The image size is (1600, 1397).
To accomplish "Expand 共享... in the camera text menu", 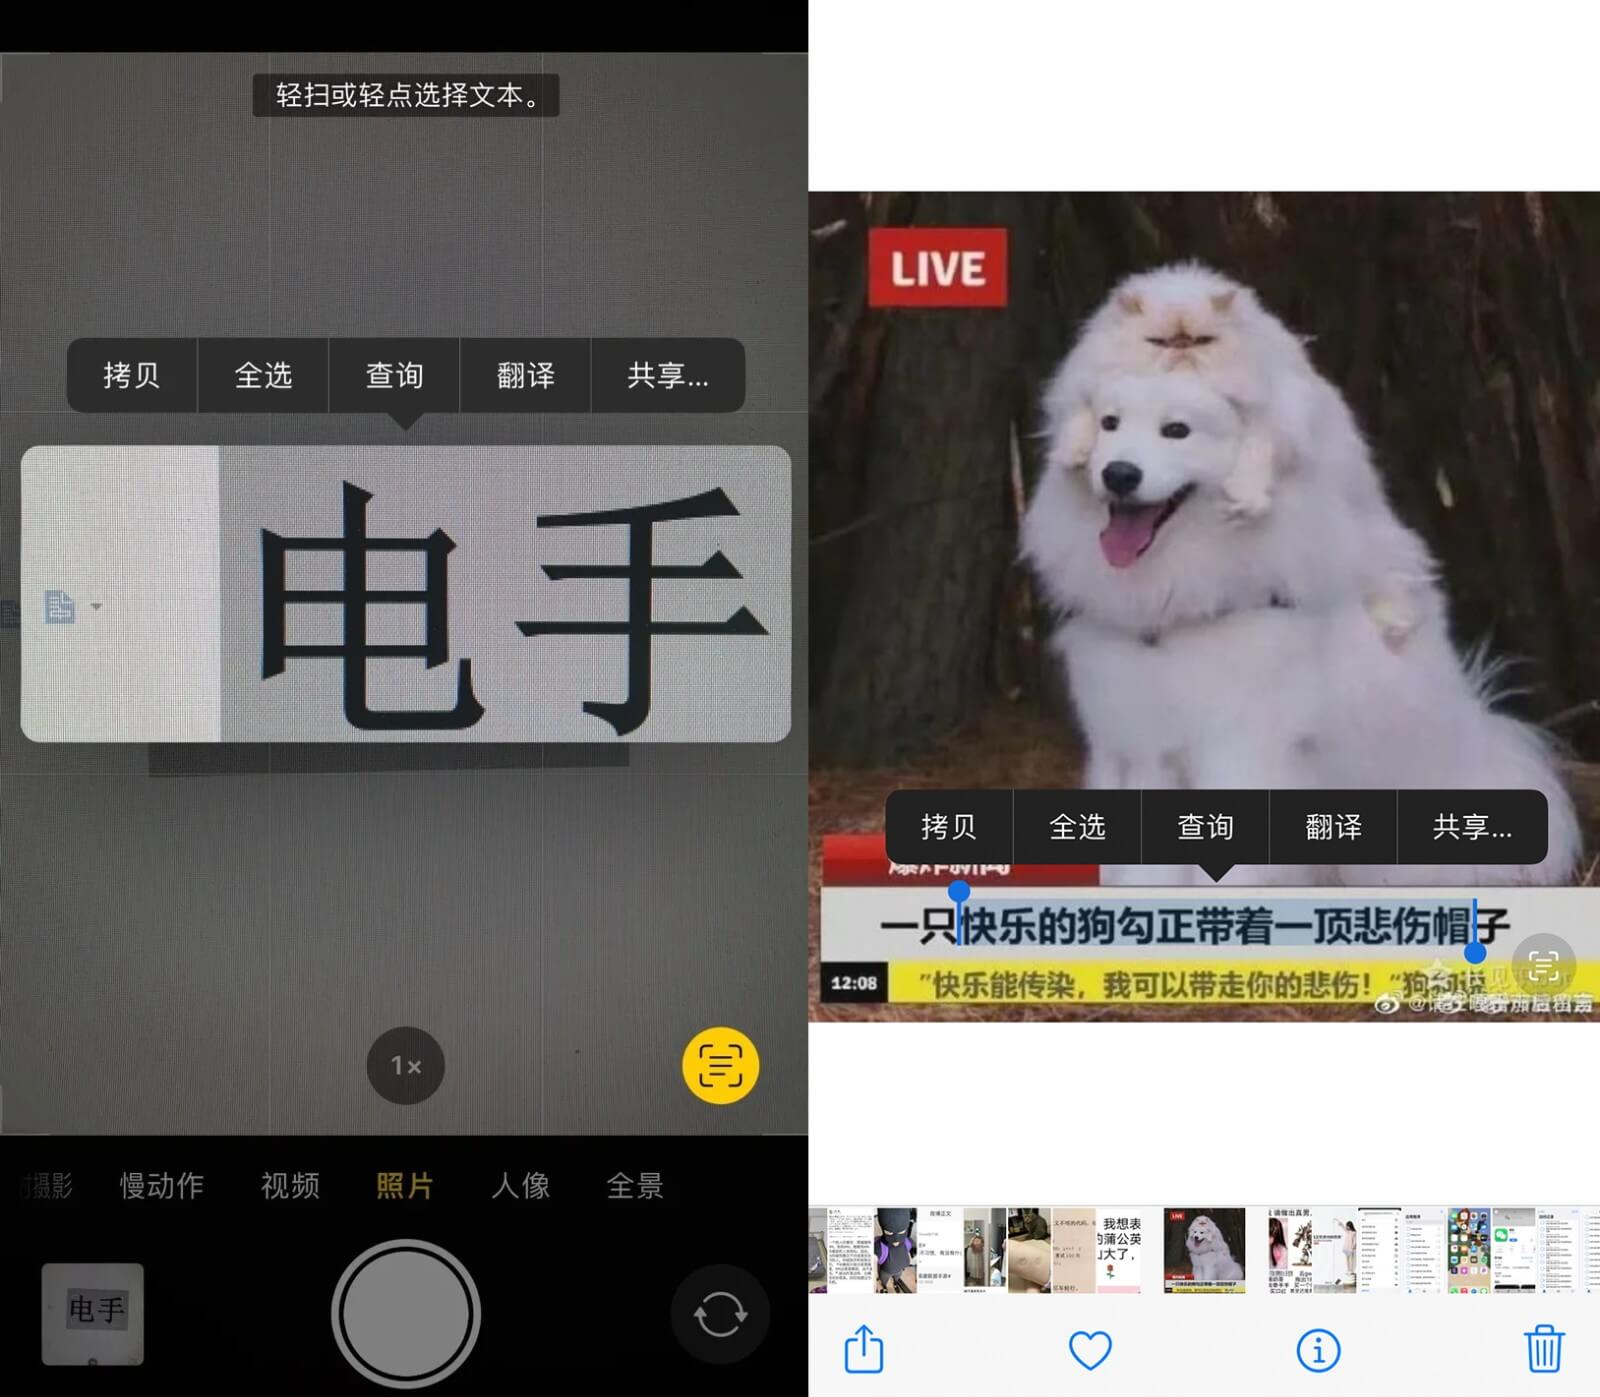I will [x=667, y=375].
